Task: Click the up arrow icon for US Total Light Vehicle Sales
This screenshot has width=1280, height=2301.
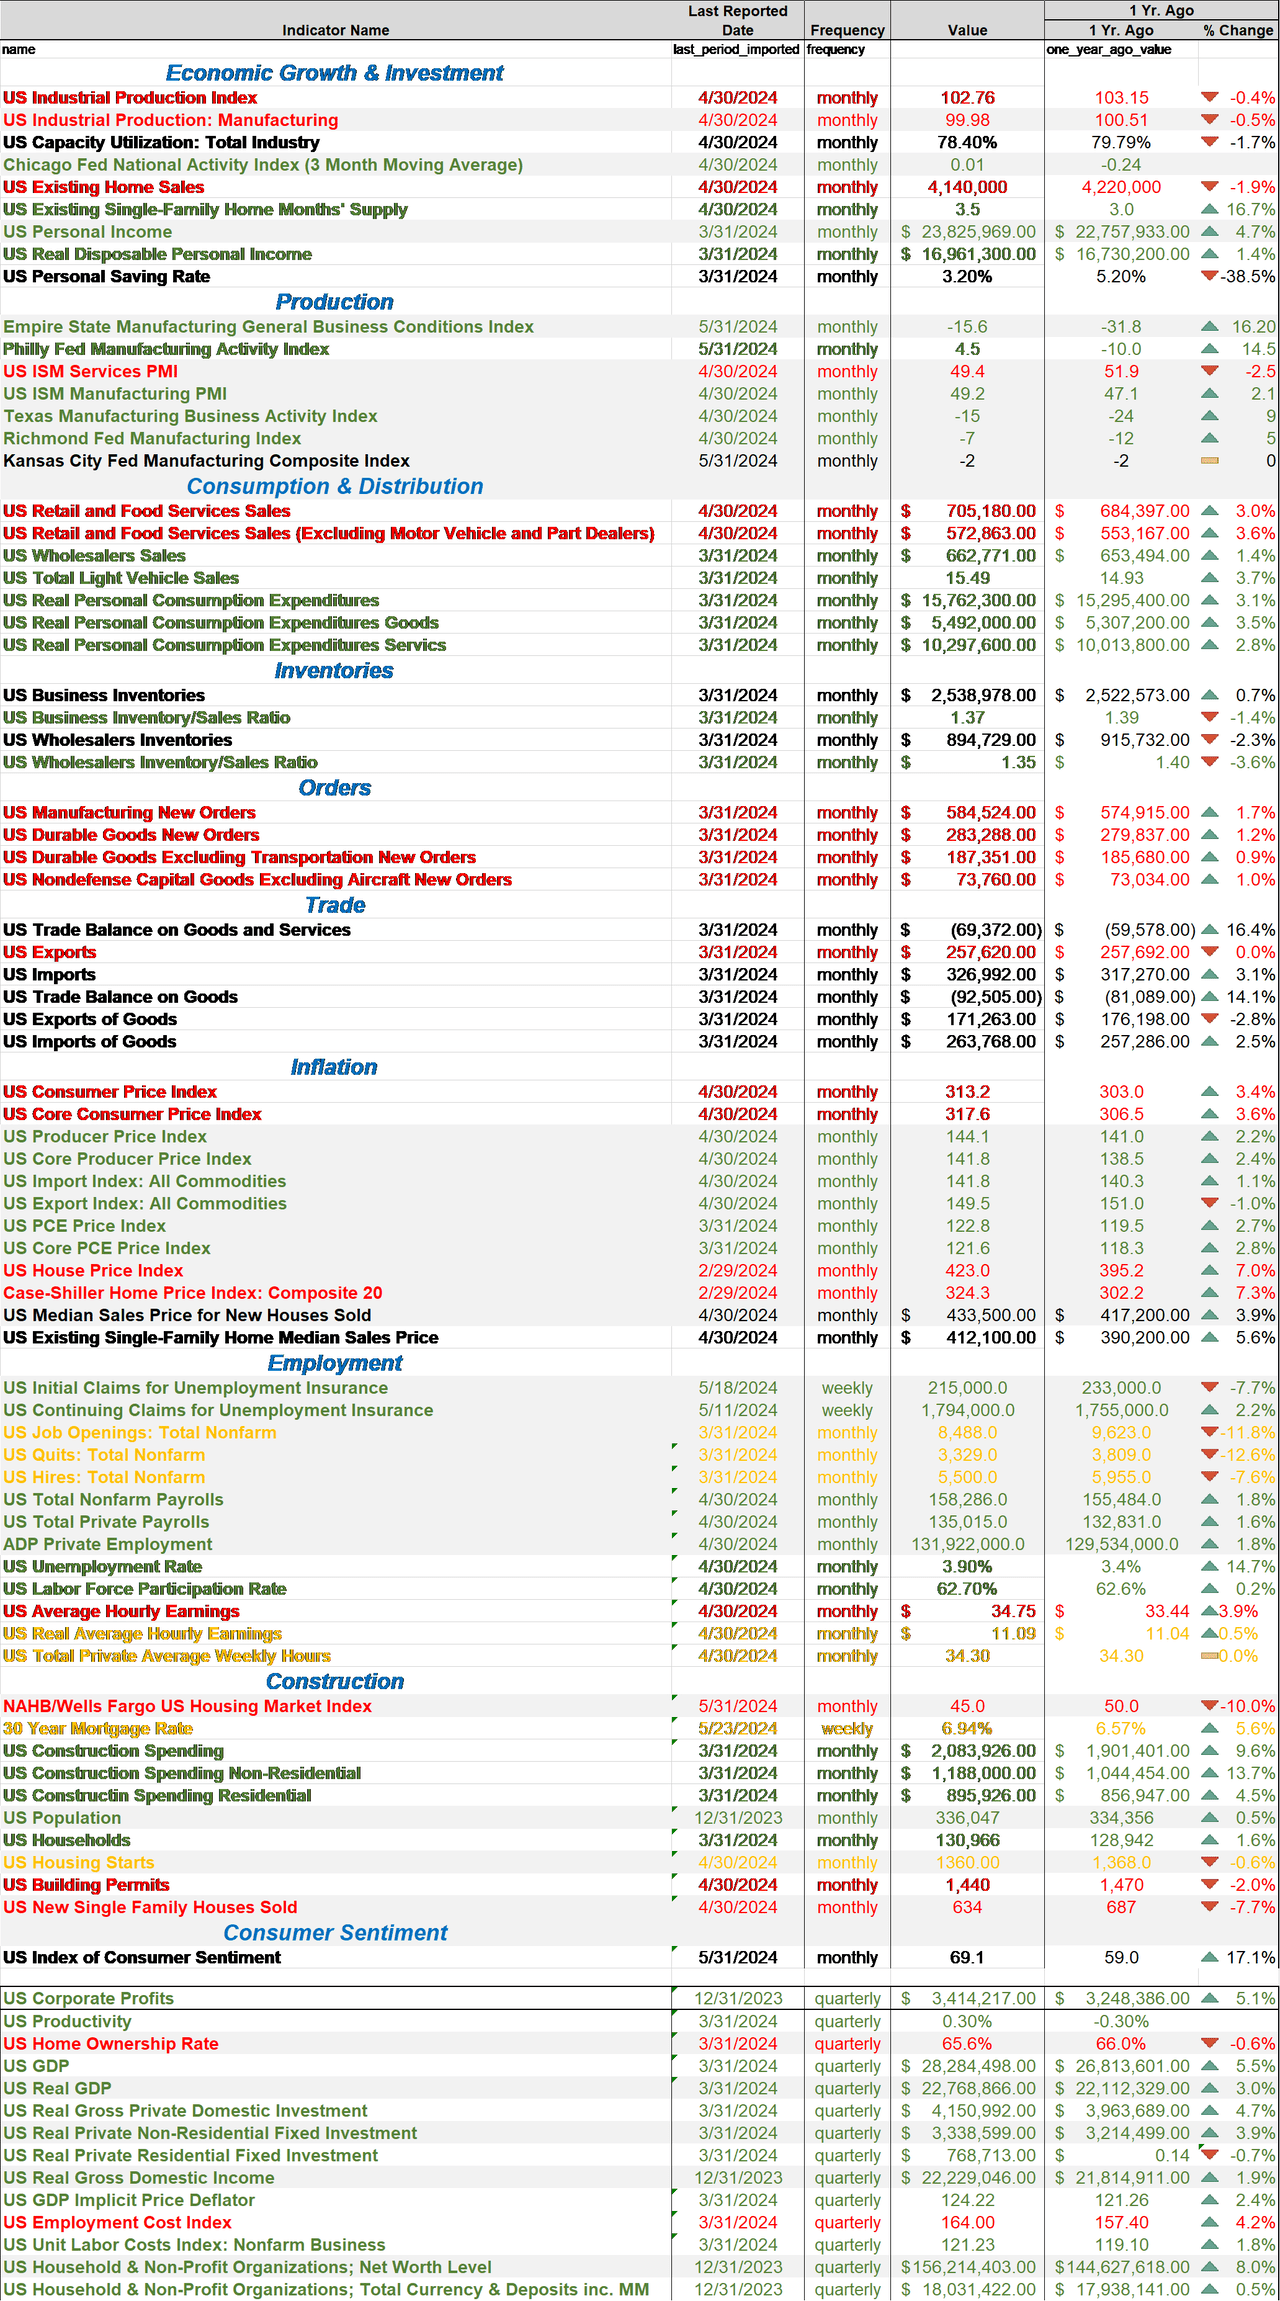Action: pos(1210,577)
